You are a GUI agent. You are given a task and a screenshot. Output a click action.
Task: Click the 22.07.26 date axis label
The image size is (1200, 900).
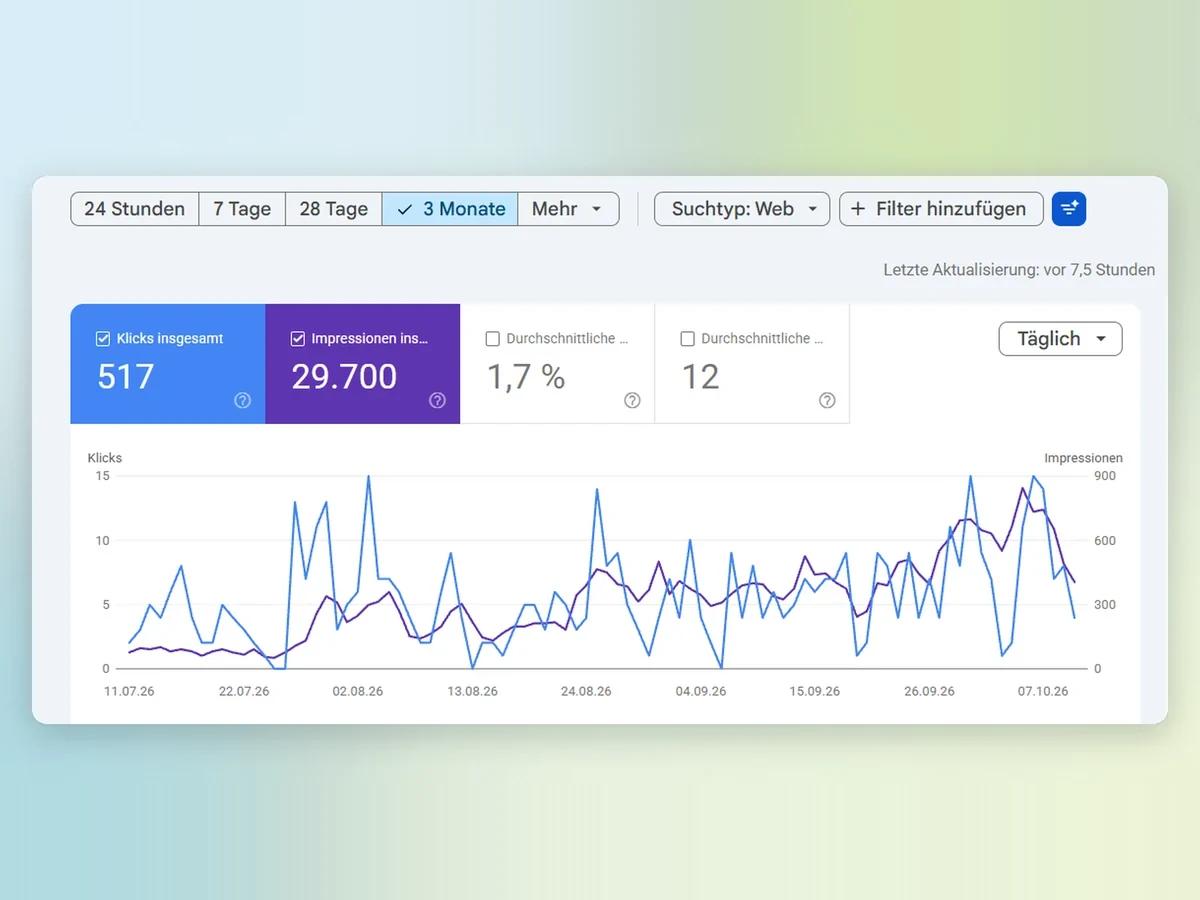pos(244,691)
